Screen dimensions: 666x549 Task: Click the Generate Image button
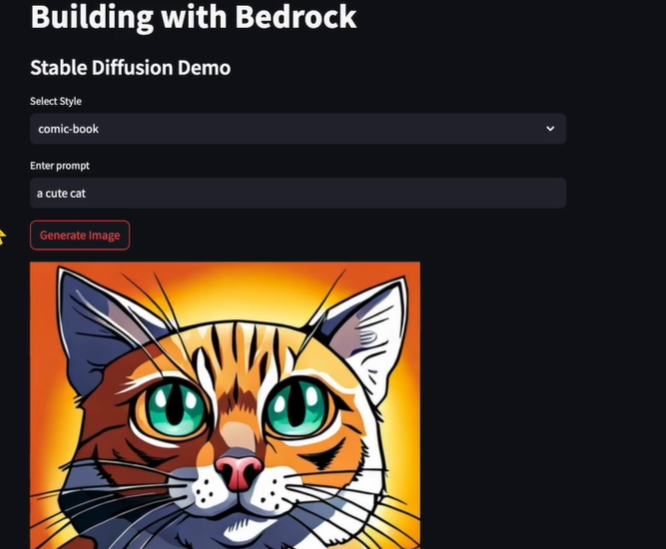pos(80,235)
